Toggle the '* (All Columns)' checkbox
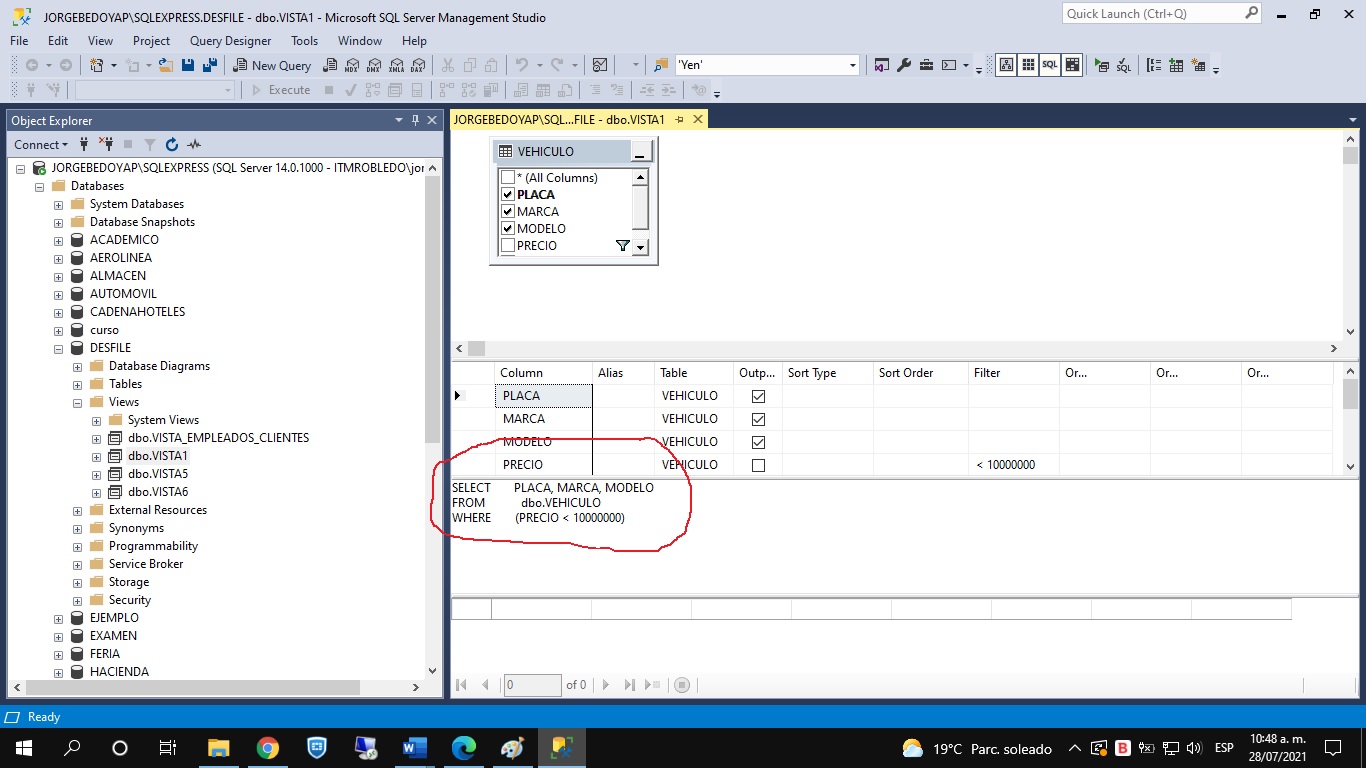1366x768 pixels. (x=508, y=178)
